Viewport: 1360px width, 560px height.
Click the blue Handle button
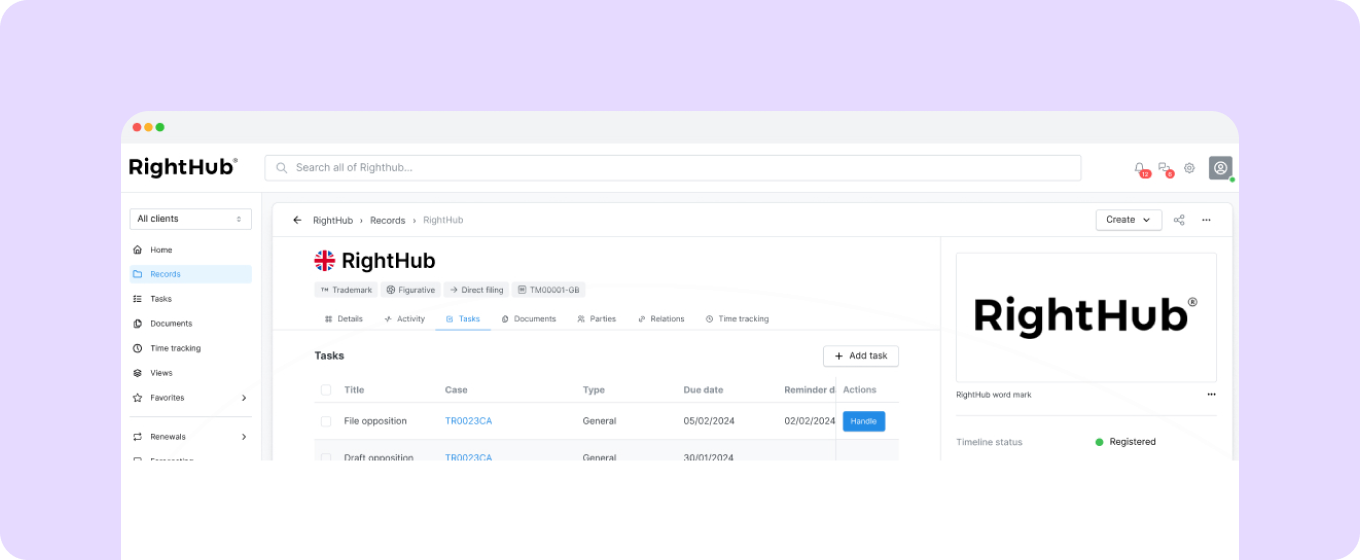pos(864,422)
